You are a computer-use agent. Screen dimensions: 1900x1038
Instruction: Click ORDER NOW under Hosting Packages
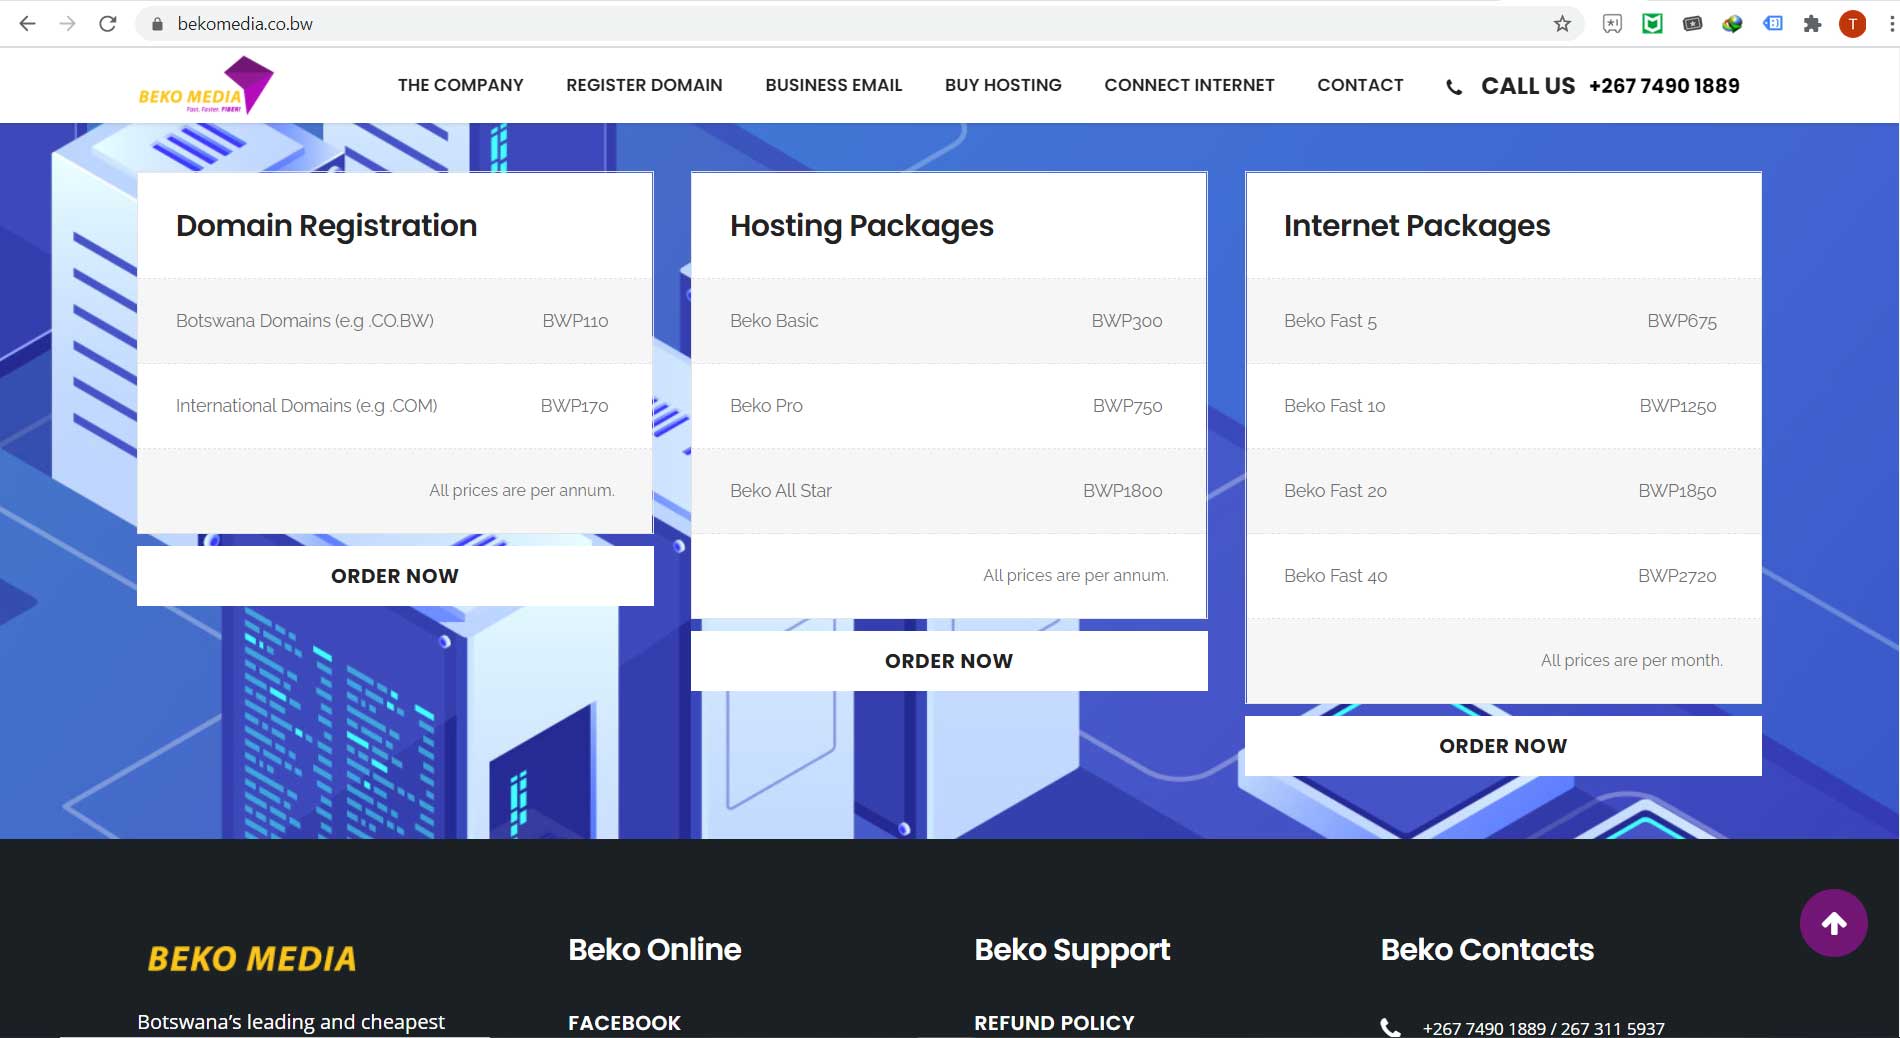(949, 661)
